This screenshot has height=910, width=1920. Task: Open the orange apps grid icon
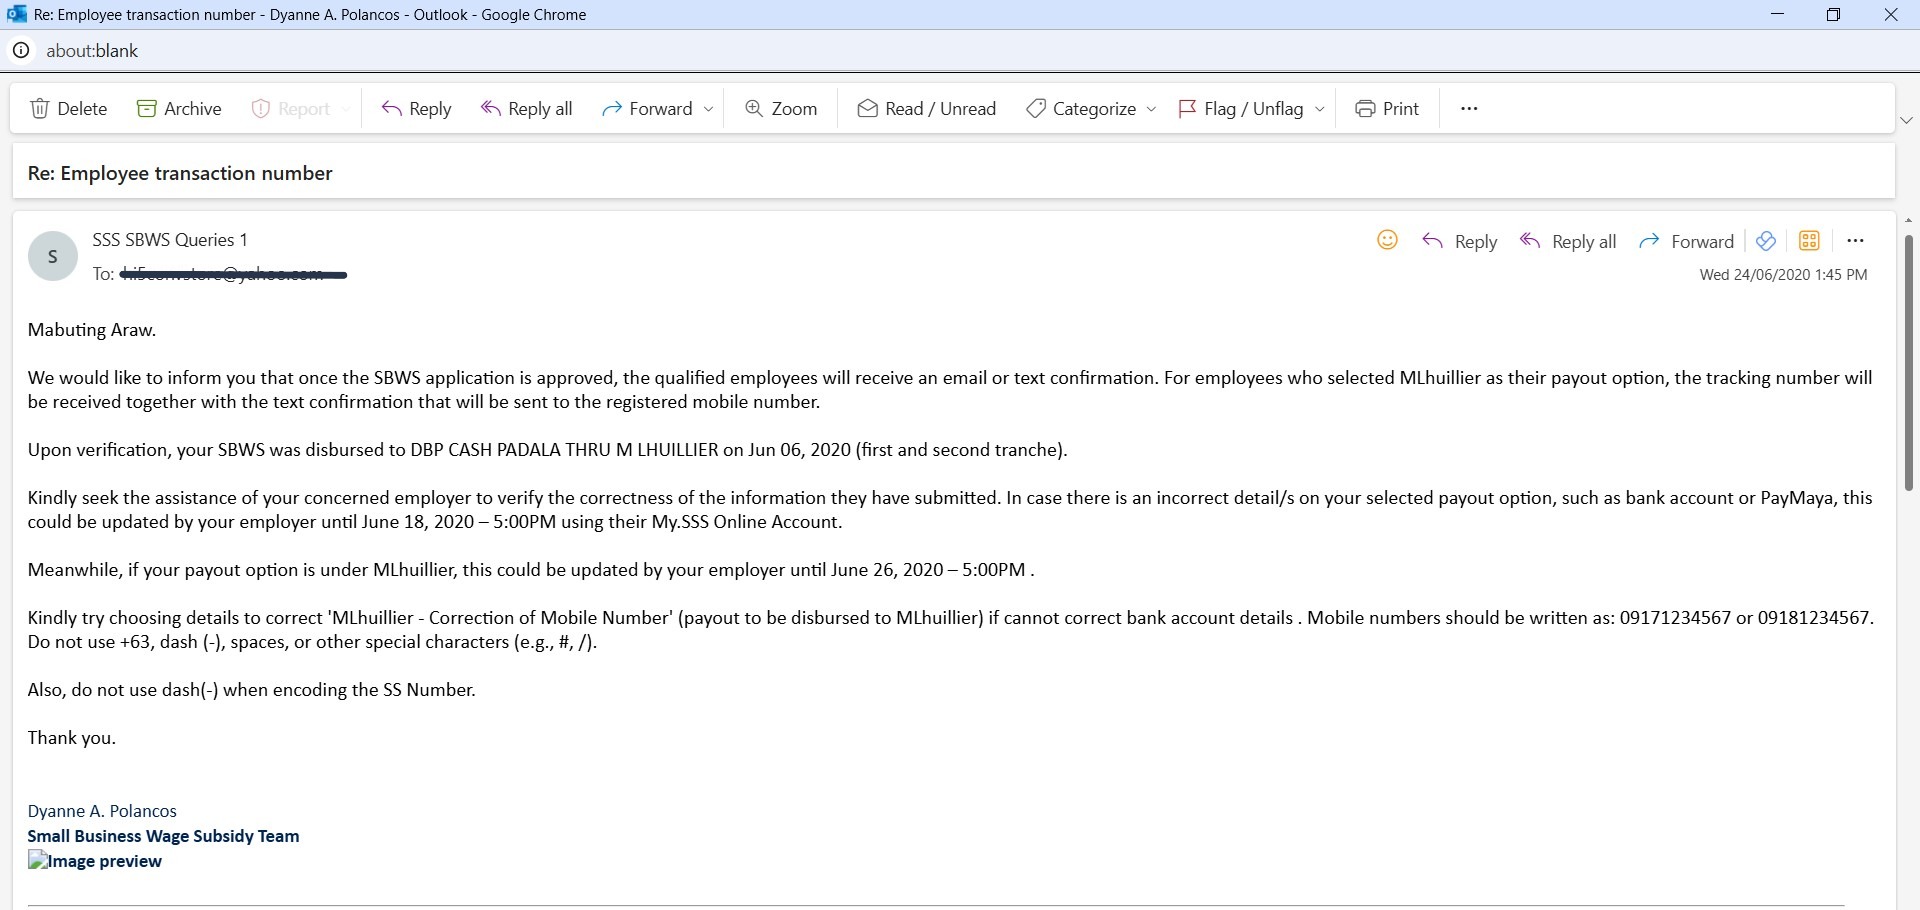1809,240
